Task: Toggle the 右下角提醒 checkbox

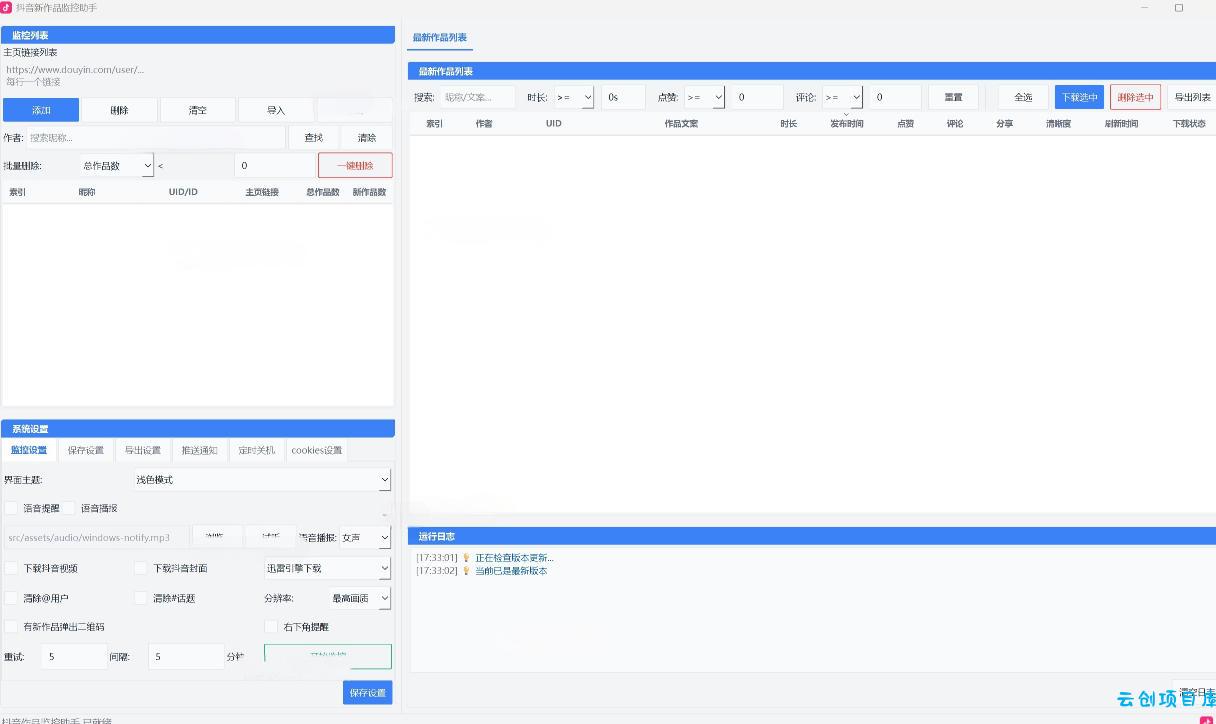Action: click(271, 627)
